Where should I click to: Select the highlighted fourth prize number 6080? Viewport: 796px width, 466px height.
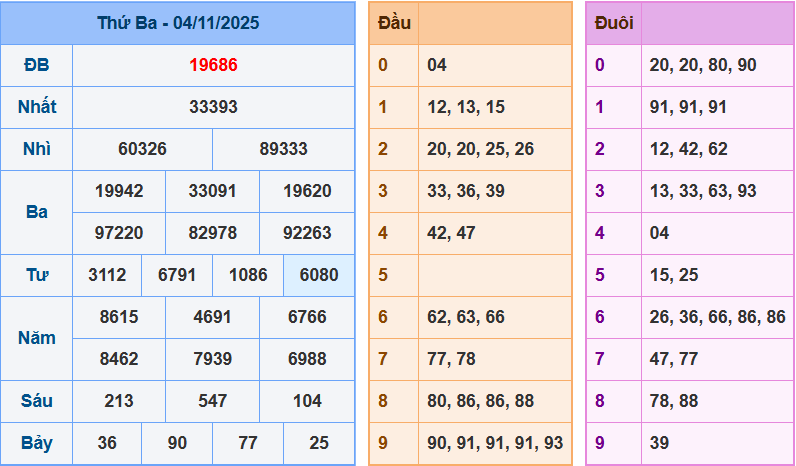click(x=318, y=275)
